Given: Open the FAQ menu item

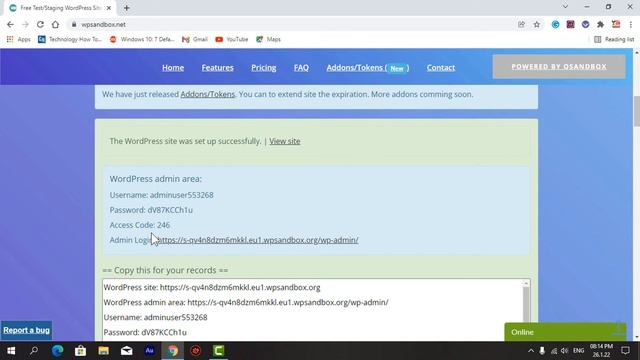Looking at the screenshot, I should pos(301,68).
